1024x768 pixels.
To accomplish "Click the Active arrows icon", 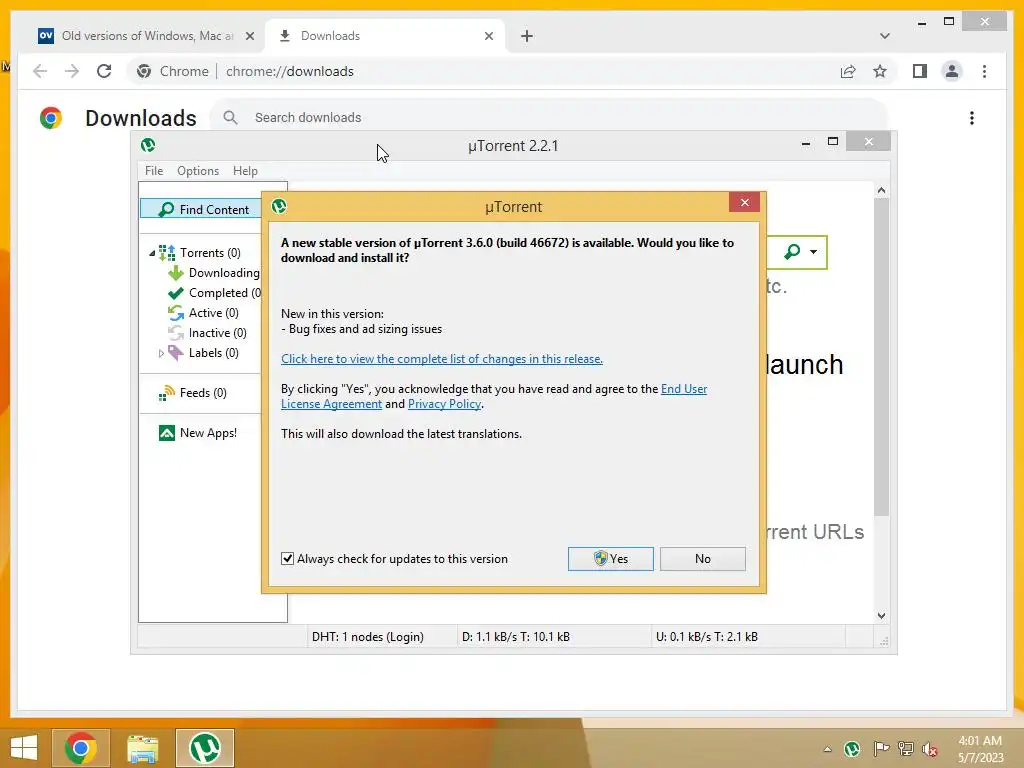I will tap(176, 313).
